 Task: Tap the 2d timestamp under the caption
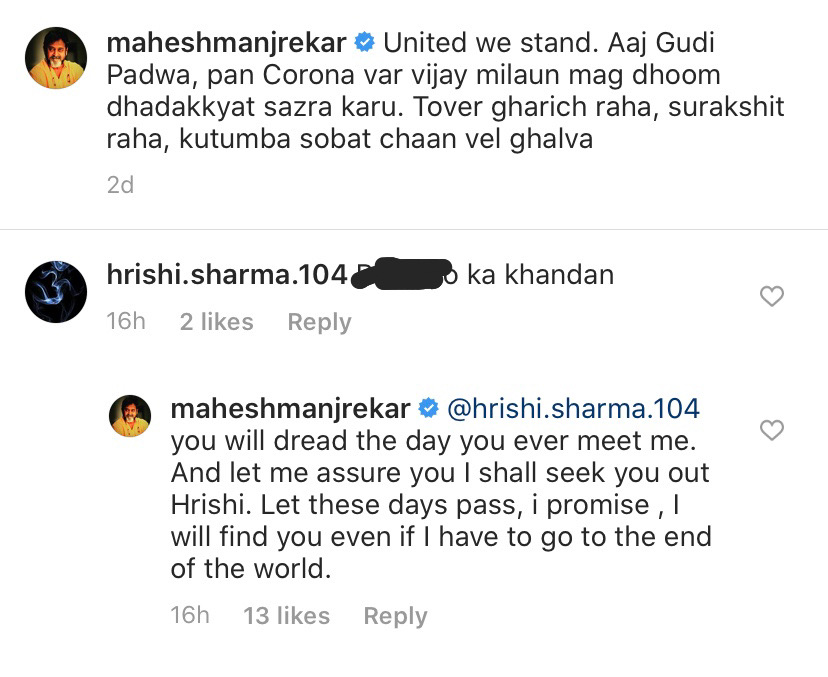pyautogui.click(x=120, y=185)
